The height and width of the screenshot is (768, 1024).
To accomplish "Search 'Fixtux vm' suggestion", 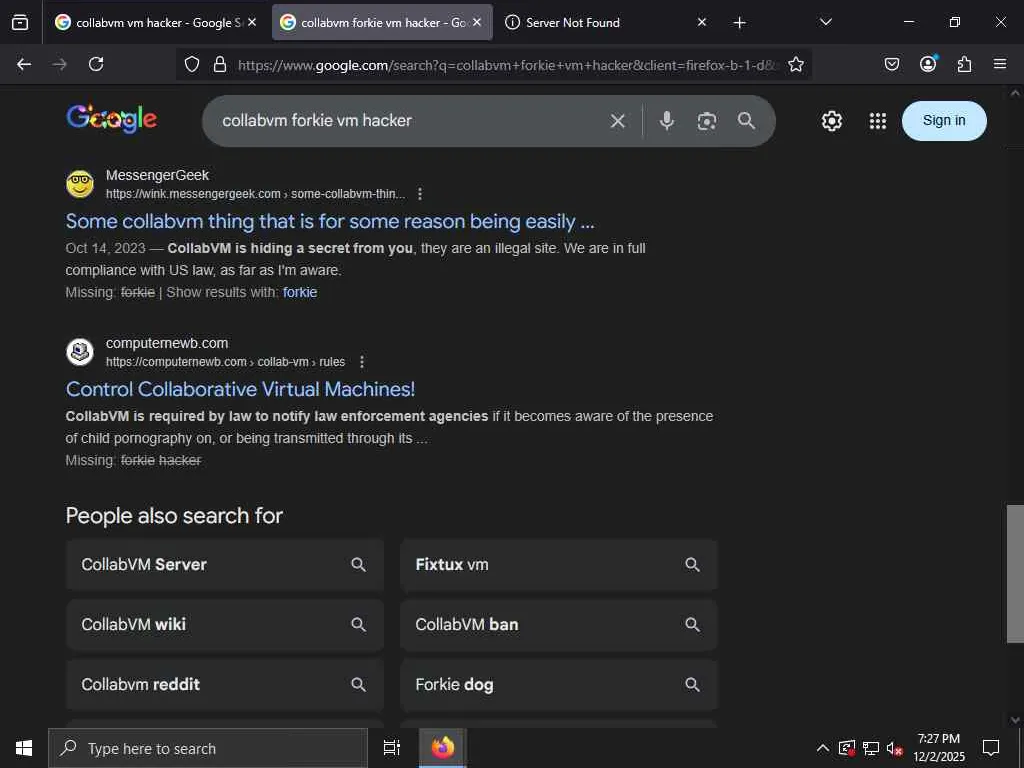I will [x=558, y=565].
